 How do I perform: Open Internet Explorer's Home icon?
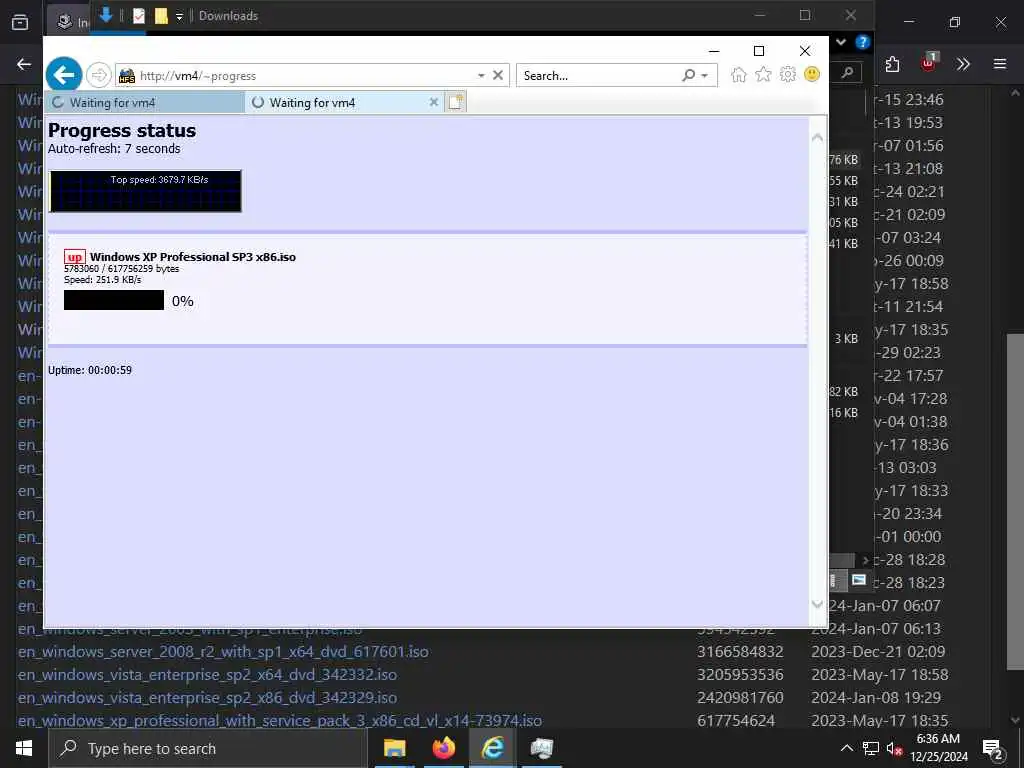point(739,74)
